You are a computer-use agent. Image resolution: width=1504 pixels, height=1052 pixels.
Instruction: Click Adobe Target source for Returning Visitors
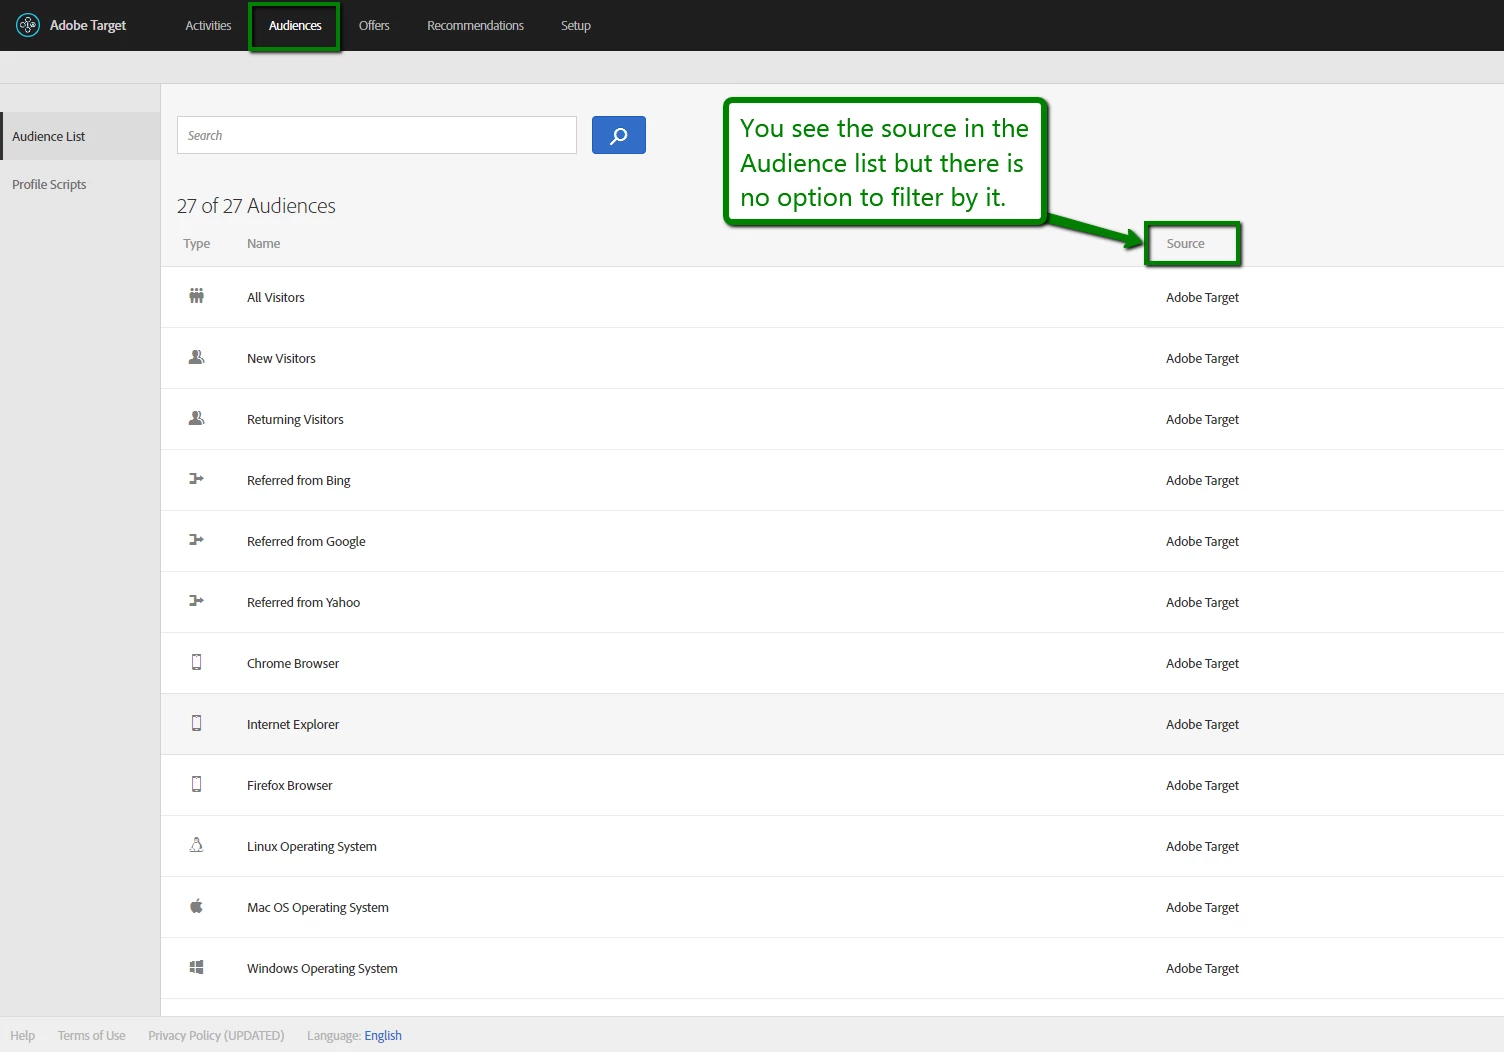click(1202, 419)
